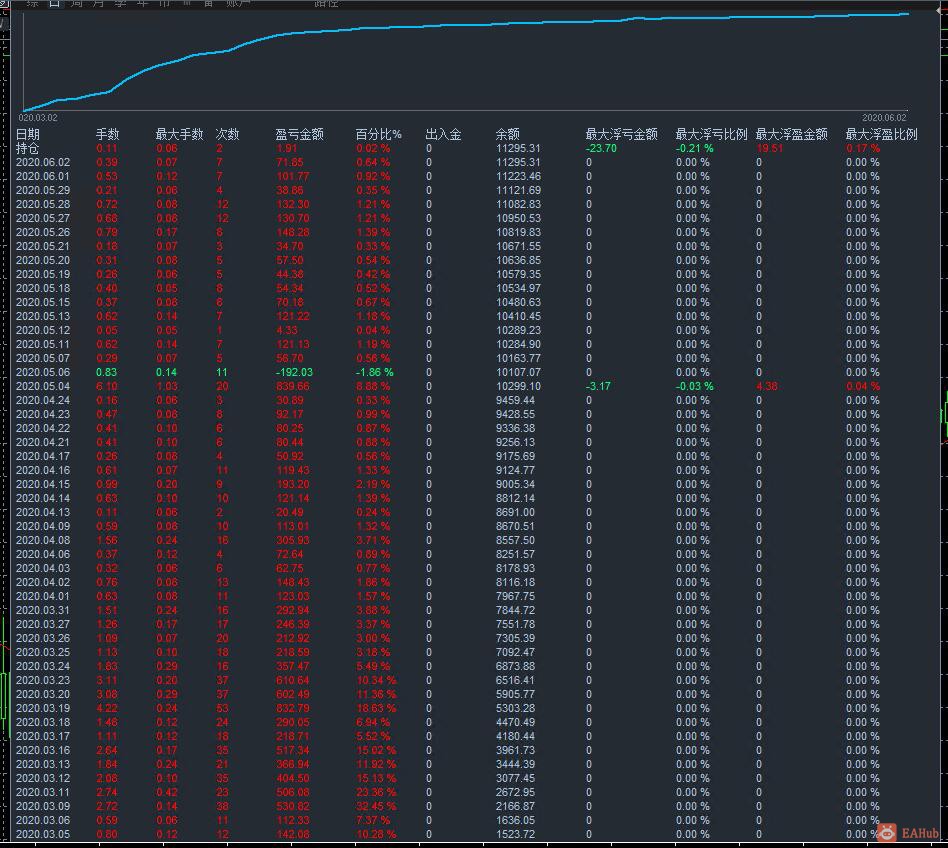Image resolution: width=948 pixels, height=848 pixels.
Task: Select the 2020.05.06 loss row date
Action: pyautogui.click(x=43, y=372)
